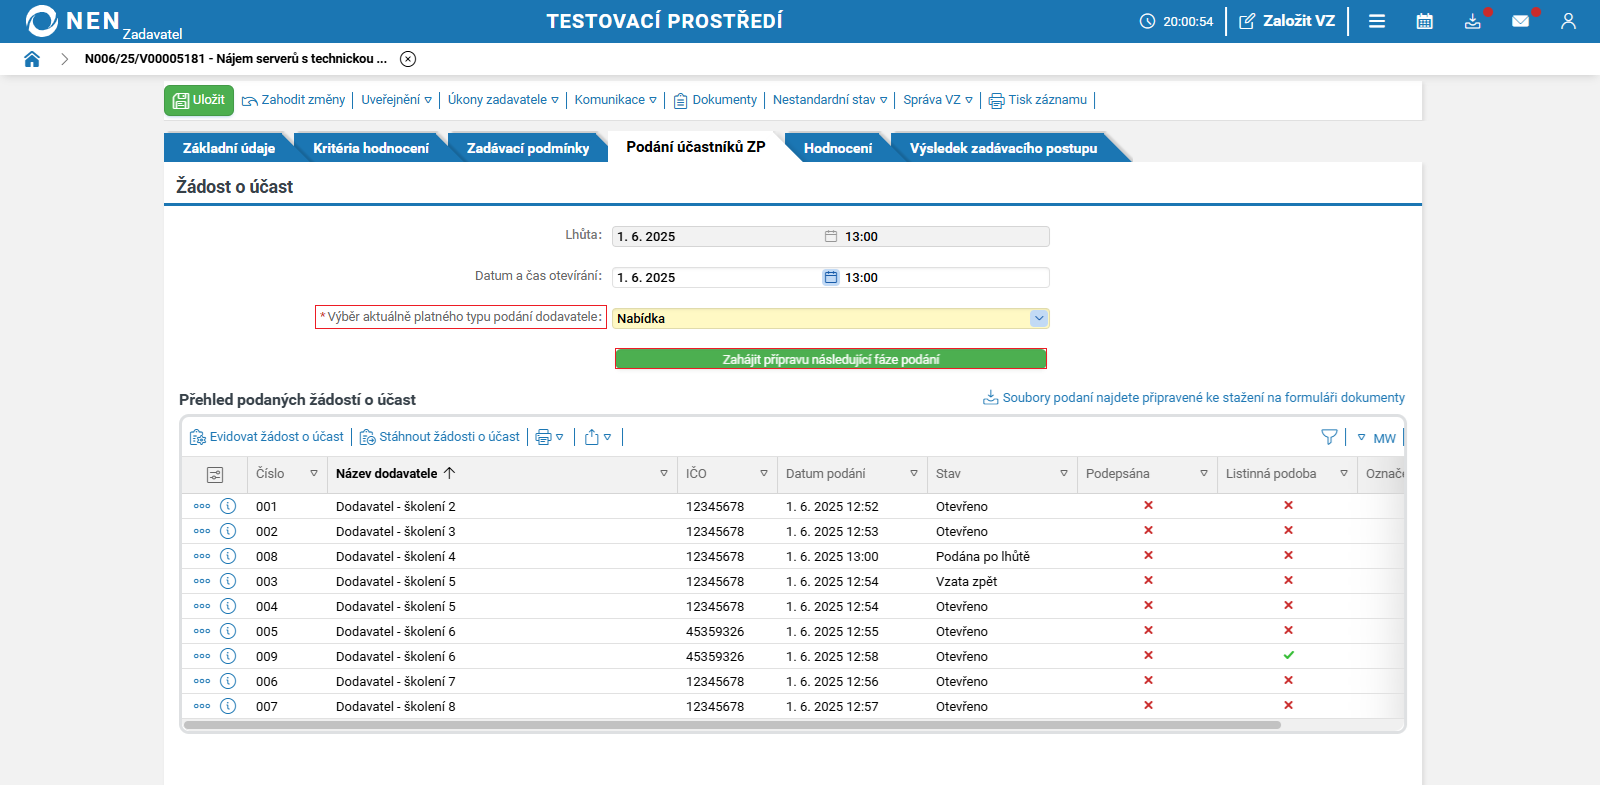The image size is (1600, 785).
Task: Switch to the Základní údaje tab
Action: point(228,148)
